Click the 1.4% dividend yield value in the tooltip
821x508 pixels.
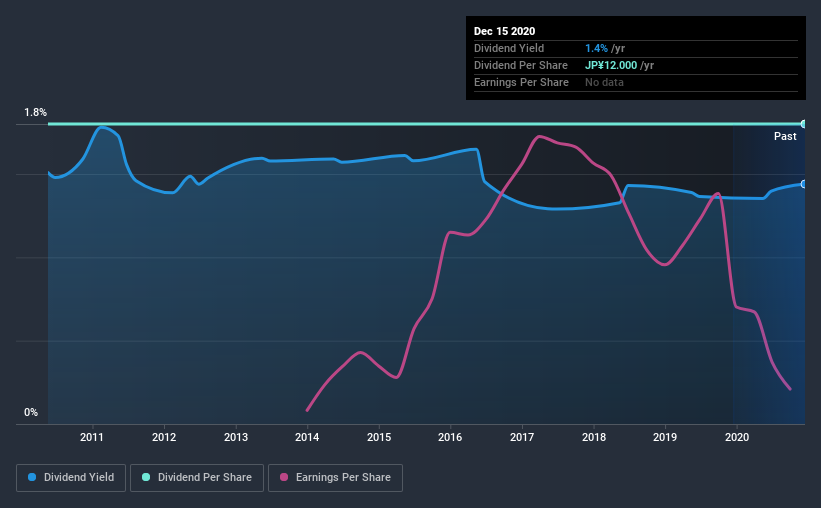tap(596, 49)
